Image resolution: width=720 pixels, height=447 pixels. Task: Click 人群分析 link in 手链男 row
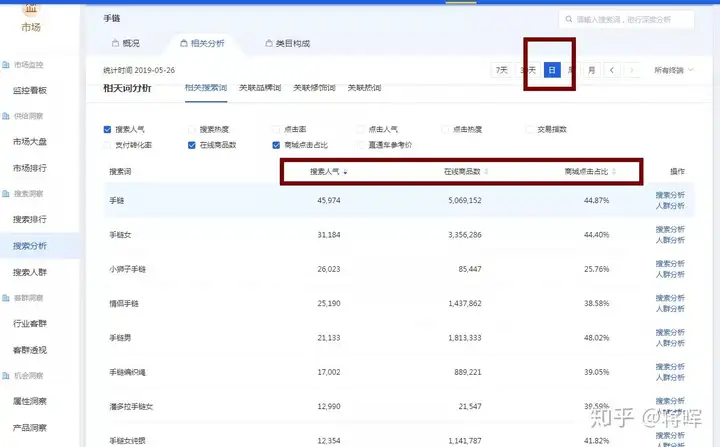coord(670,343)
